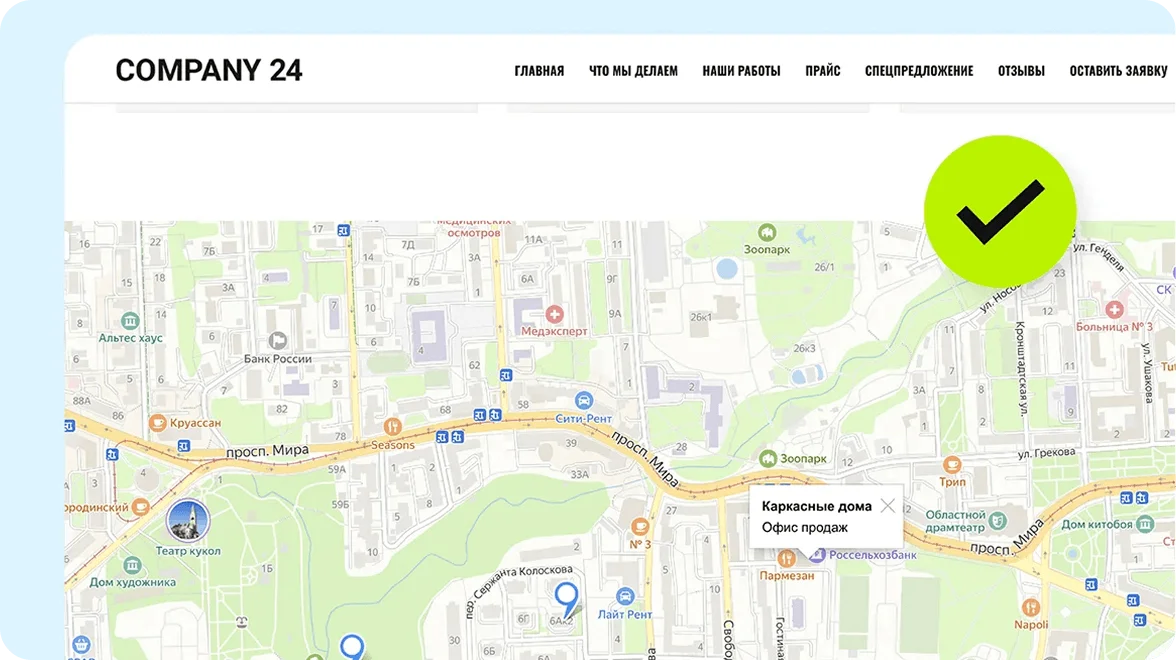Click the Больница № 3 hospital icon
The image size is (1176, 660).
pos(1115,310)
